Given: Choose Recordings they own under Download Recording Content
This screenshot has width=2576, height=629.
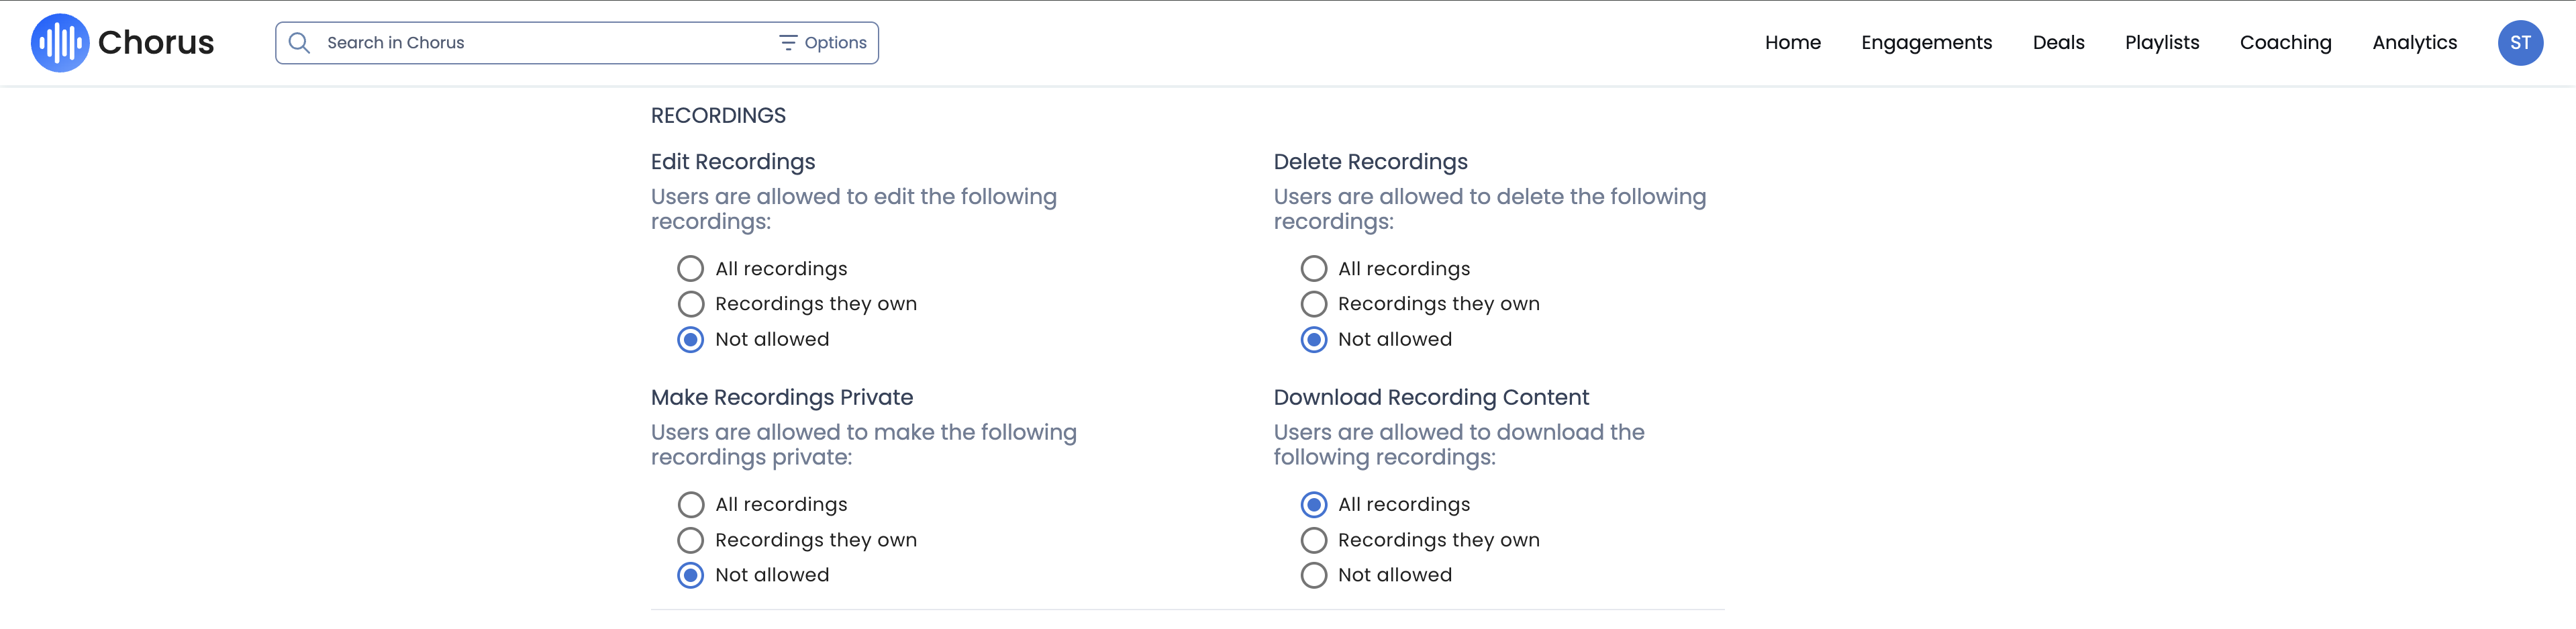Looking at the screenshot, I should (x=1313, y=539).
